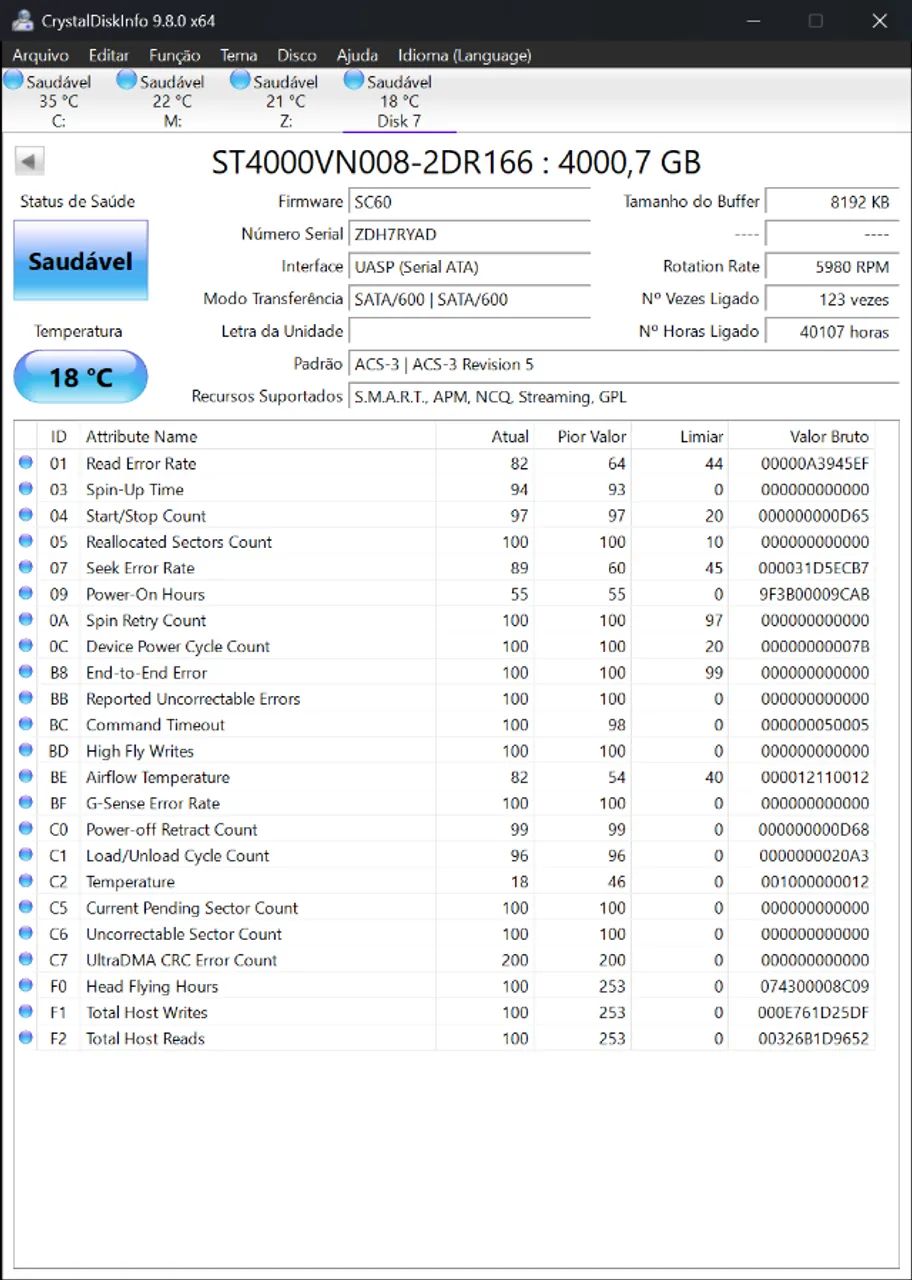Click status dot for Head Flying Hours
Viewport: 912px width, 1280px height.
26,986
